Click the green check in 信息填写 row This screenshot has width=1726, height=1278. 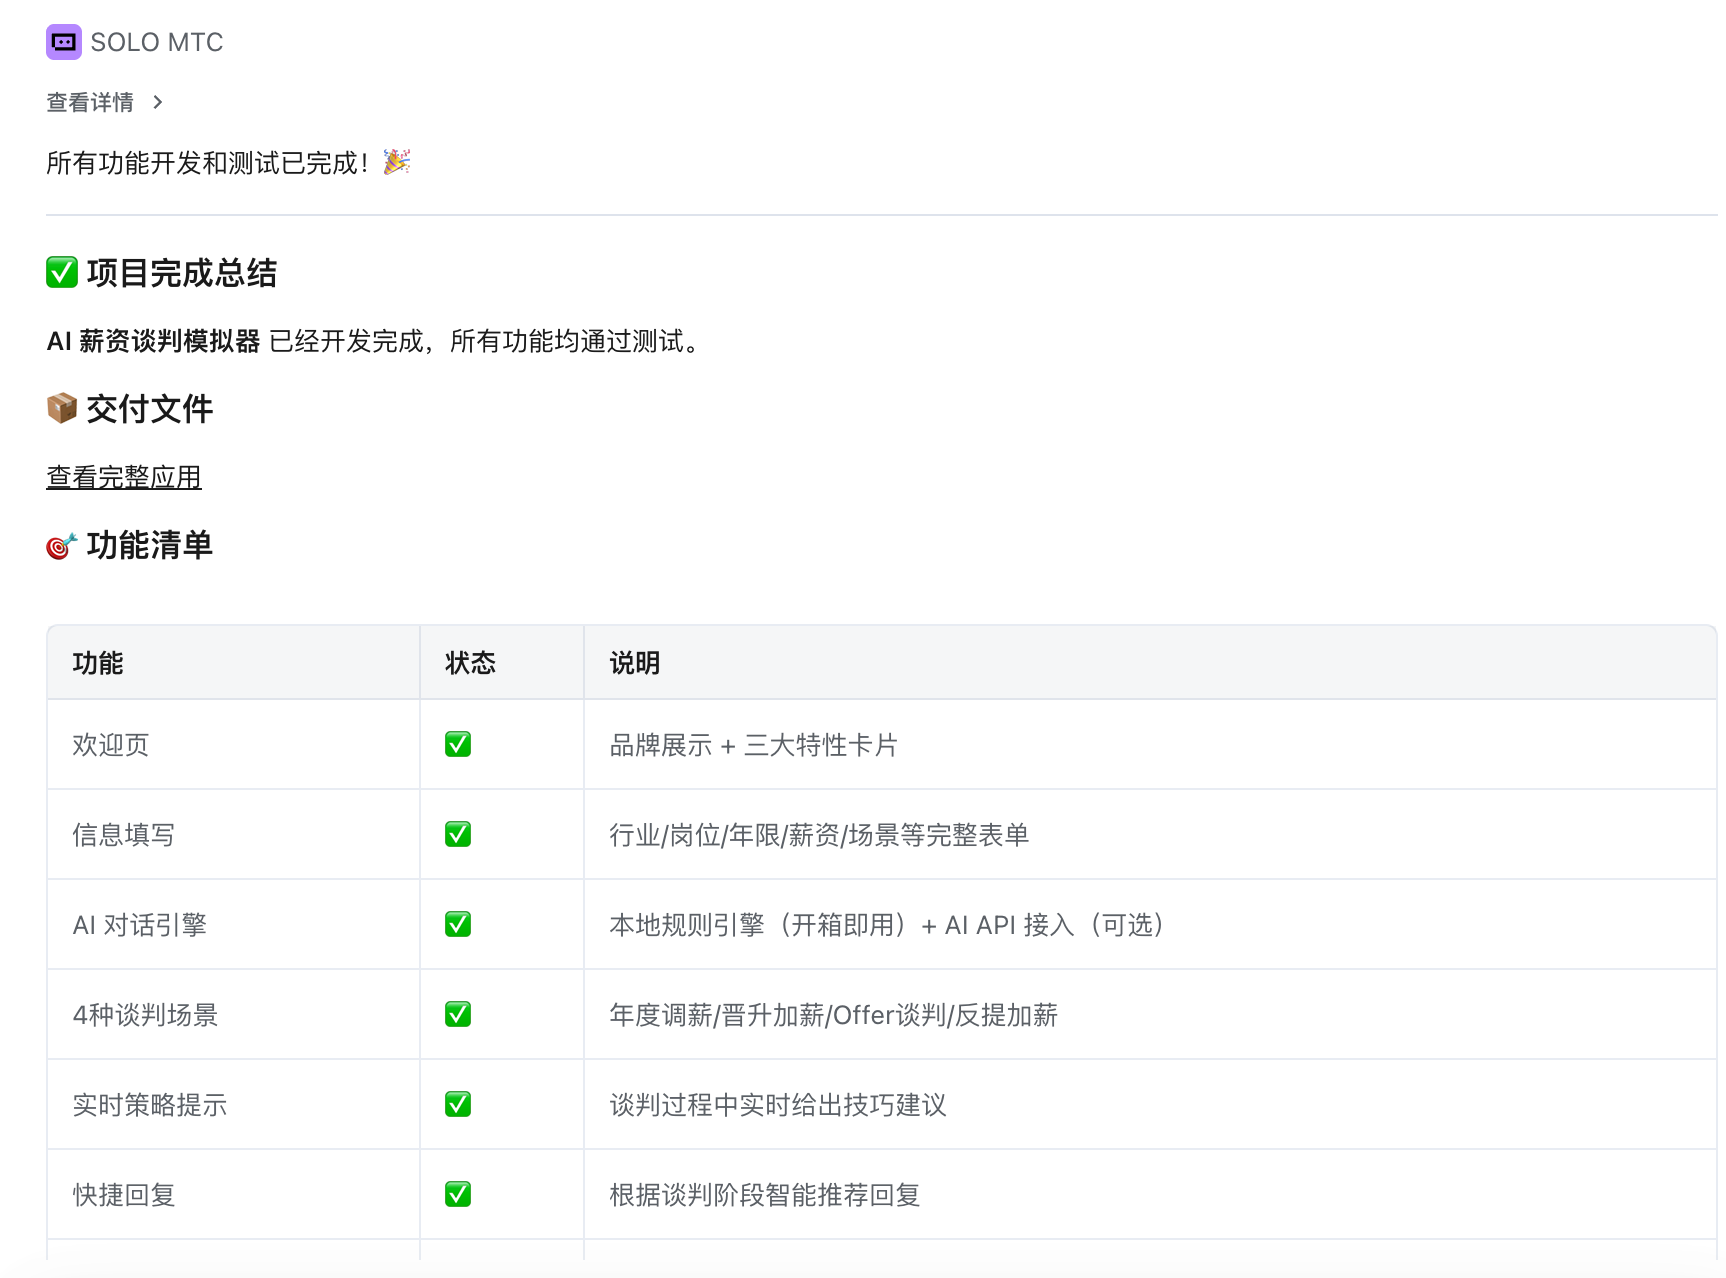click(458, 835)
